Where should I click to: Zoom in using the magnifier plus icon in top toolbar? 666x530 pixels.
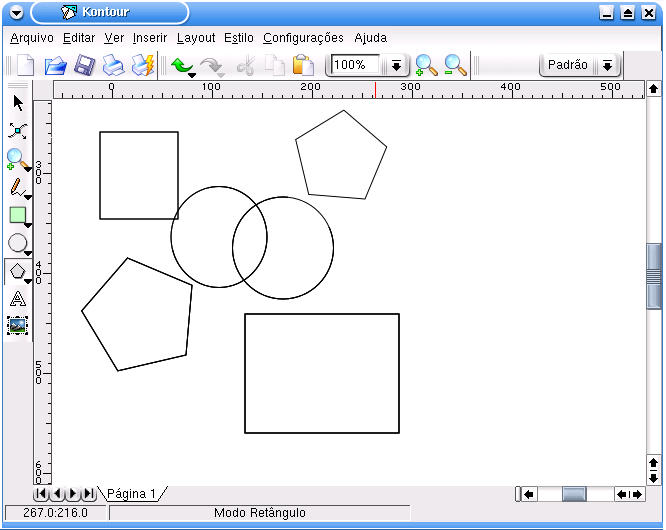click(x=426, y=65)
